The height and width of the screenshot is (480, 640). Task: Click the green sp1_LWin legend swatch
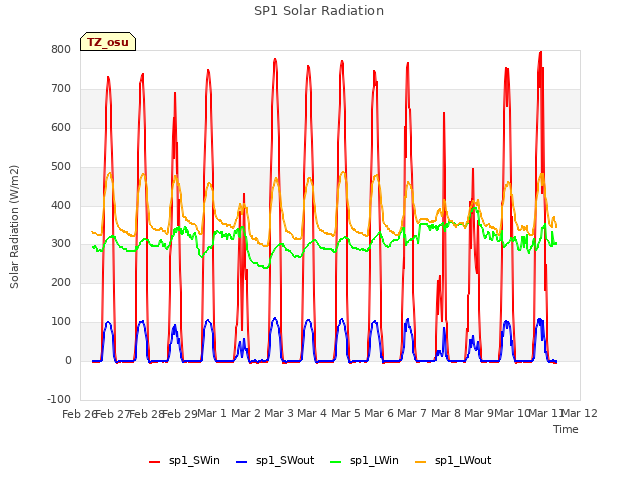[336, 462]
